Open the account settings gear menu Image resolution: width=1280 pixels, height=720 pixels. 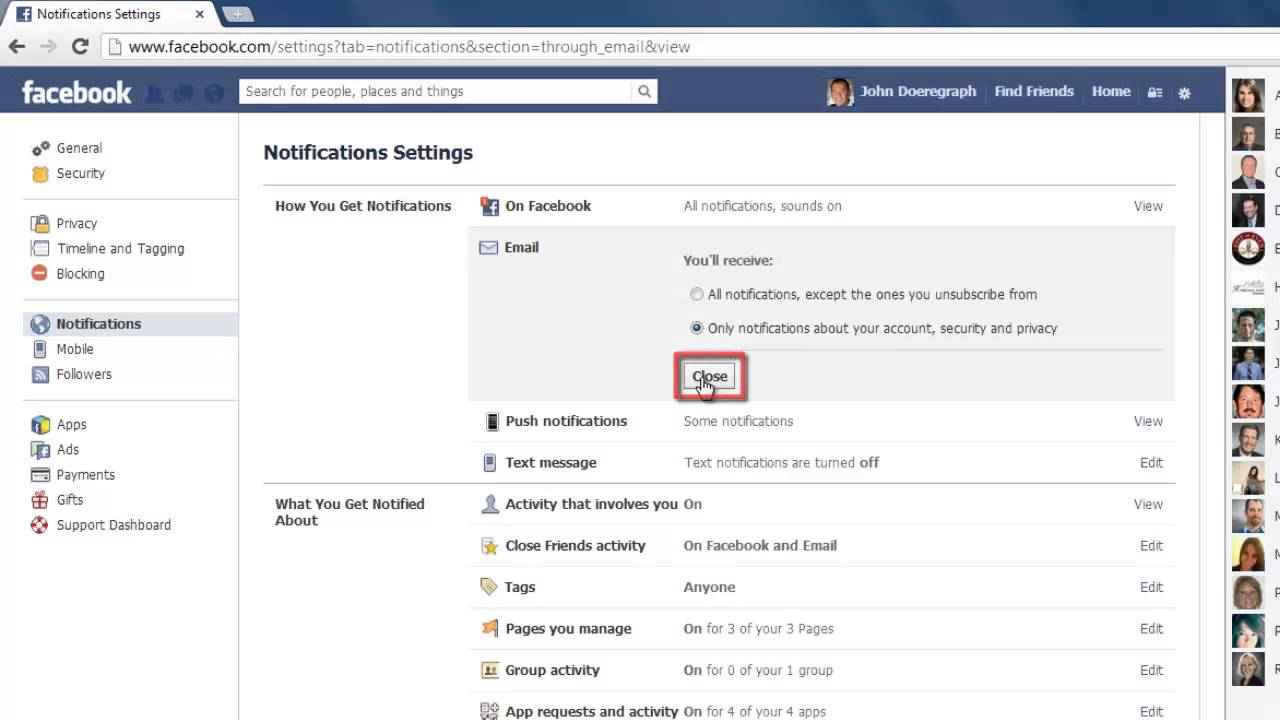coord(1184,92)
